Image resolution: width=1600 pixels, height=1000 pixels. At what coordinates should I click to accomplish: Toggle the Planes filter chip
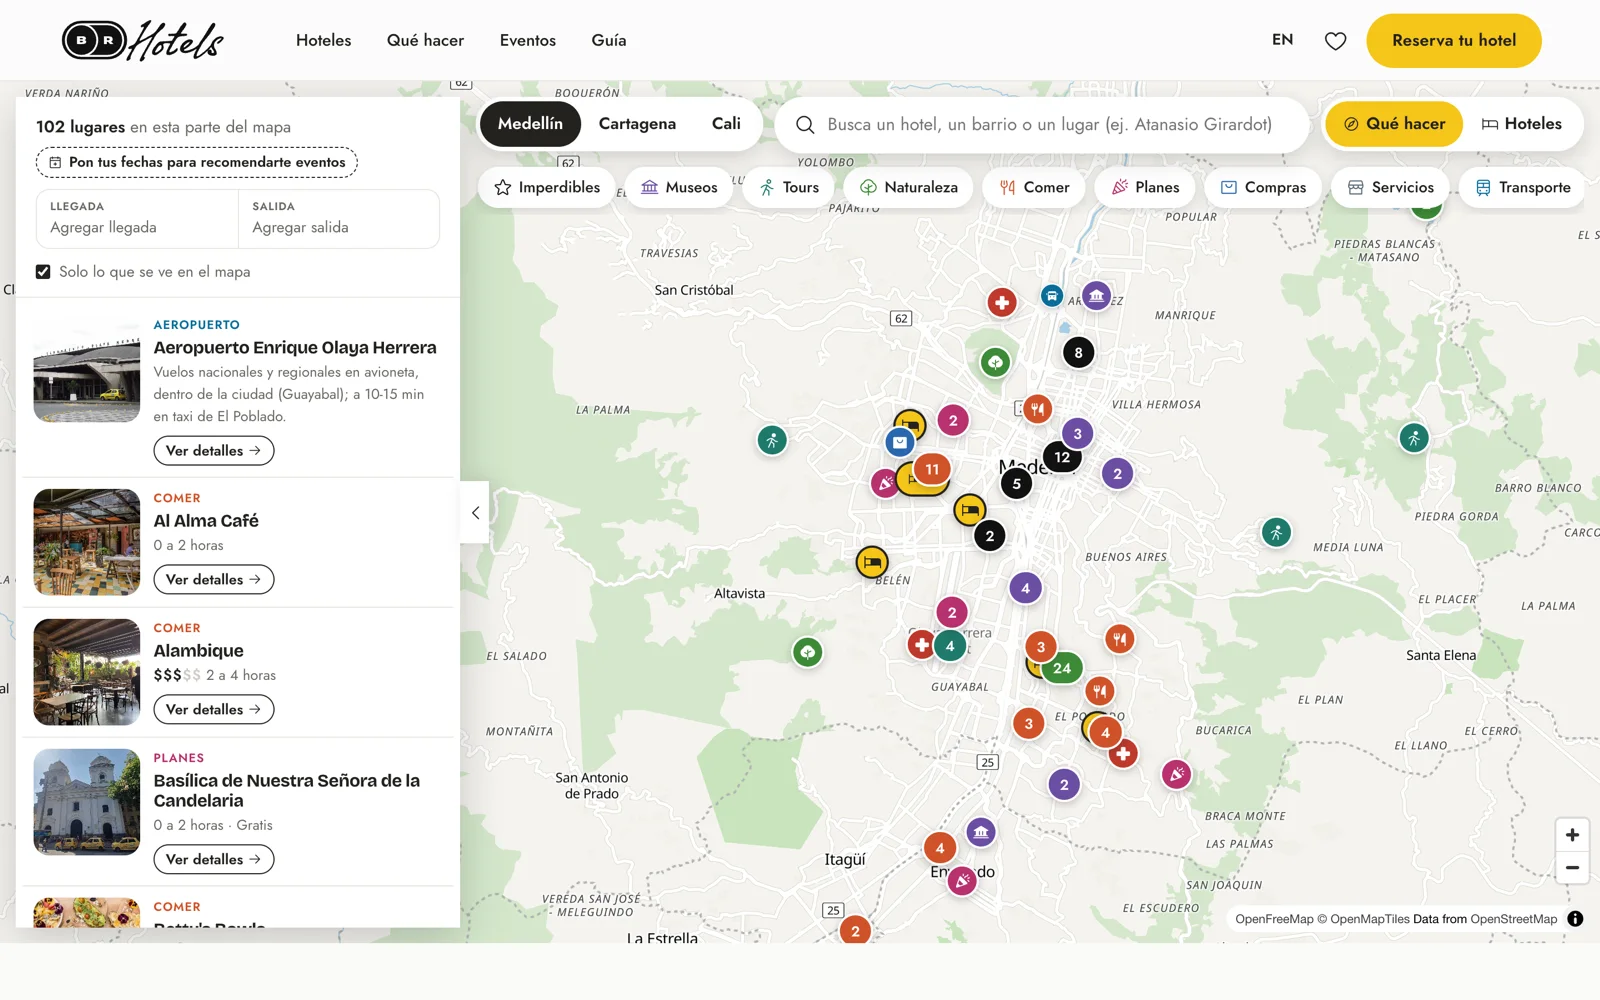1145,187
